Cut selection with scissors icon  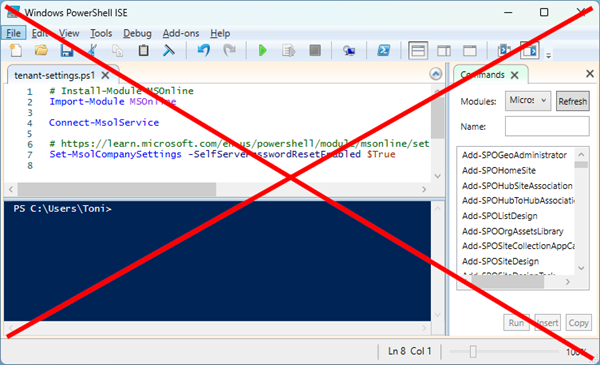[x=92, y=51]
